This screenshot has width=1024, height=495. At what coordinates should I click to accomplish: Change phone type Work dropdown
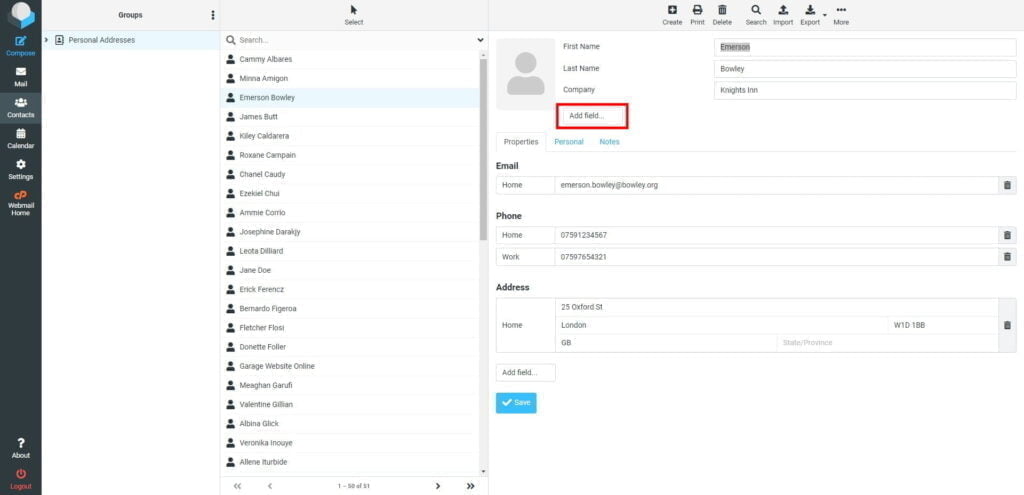(x=526, y=257)
